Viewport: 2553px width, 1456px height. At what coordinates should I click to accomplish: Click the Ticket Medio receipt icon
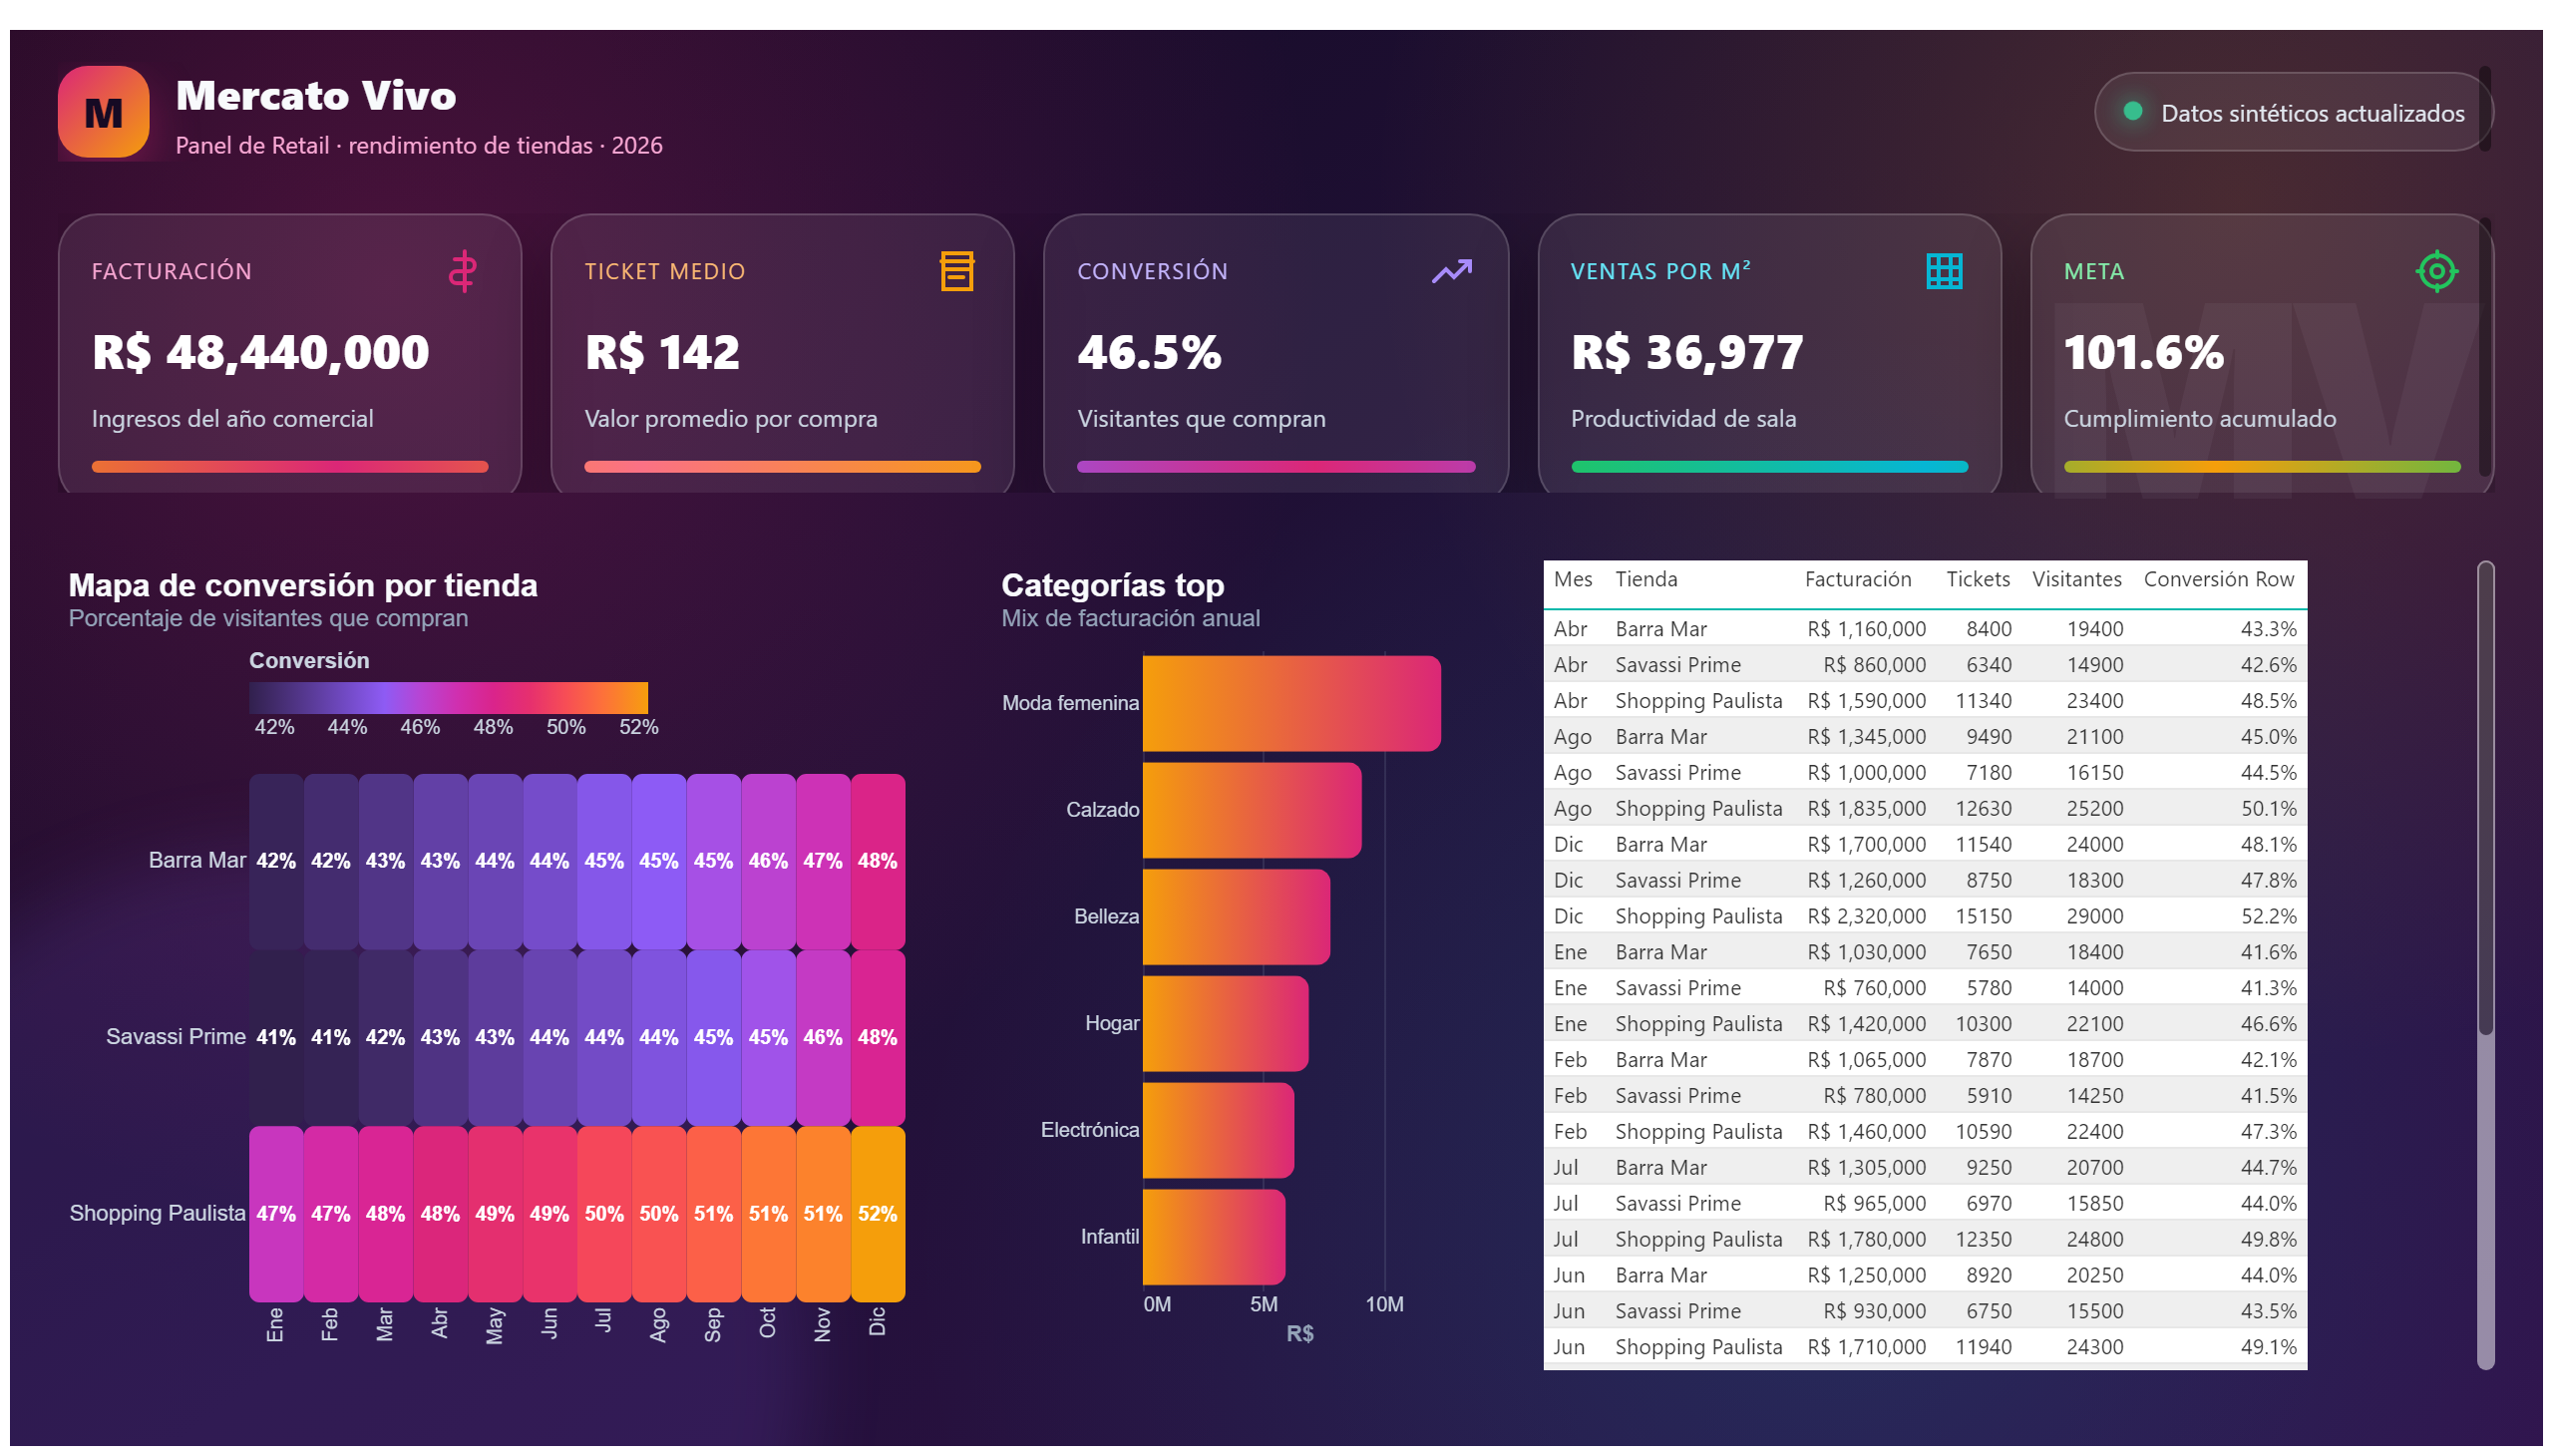pos(956,271)
